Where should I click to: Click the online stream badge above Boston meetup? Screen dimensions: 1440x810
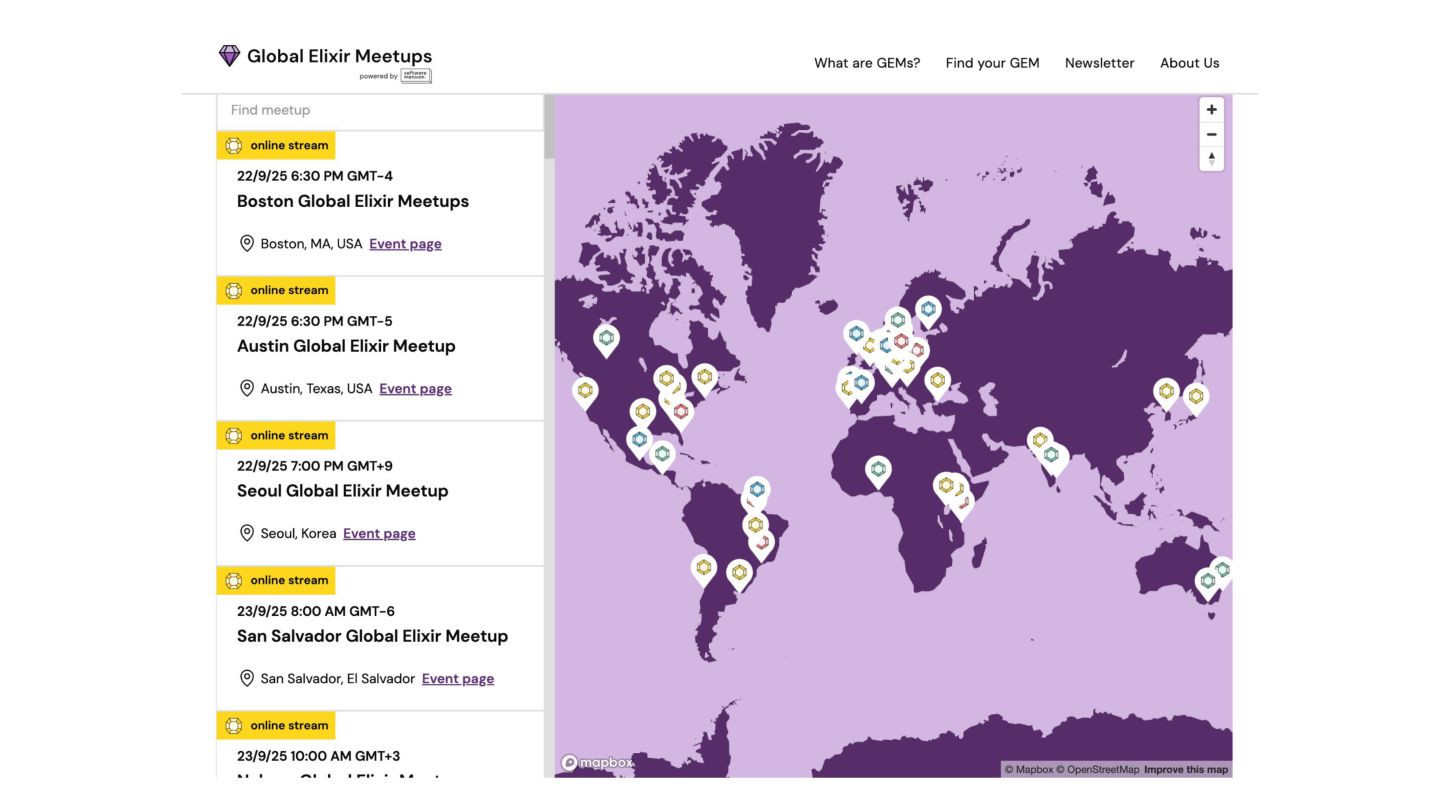coord(276,146)
